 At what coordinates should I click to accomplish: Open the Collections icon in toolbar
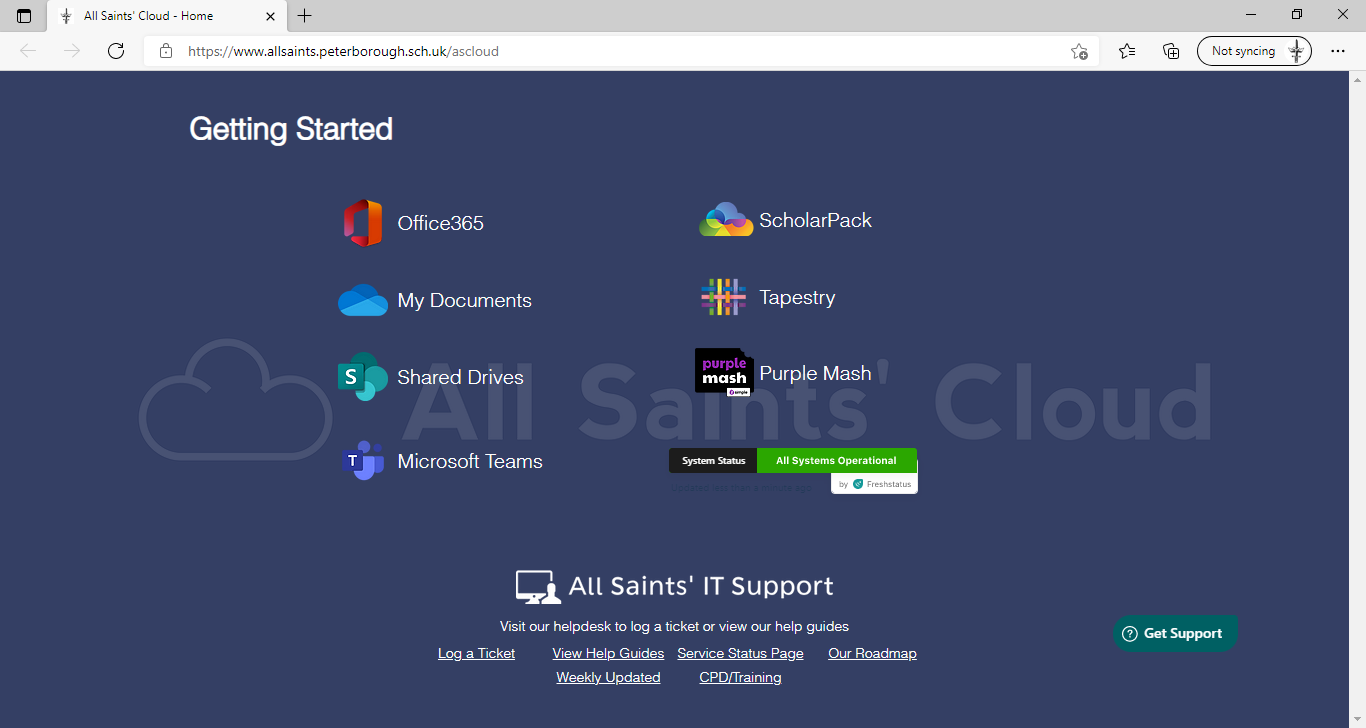coord(1171,51)
